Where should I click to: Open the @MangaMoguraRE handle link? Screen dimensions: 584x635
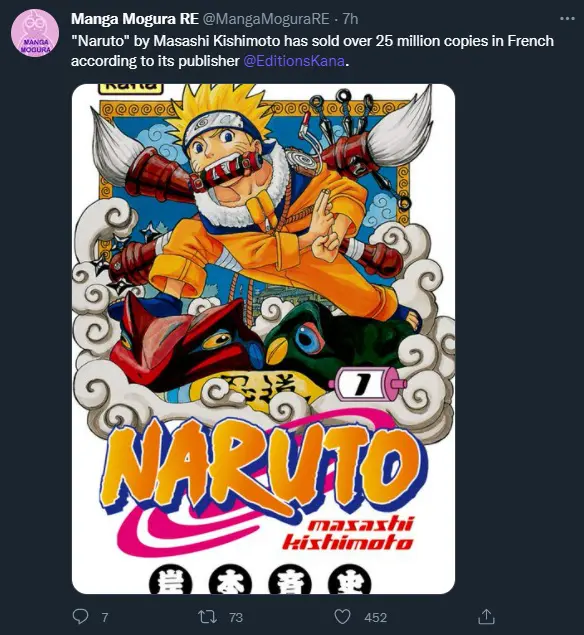pos(266,19)
